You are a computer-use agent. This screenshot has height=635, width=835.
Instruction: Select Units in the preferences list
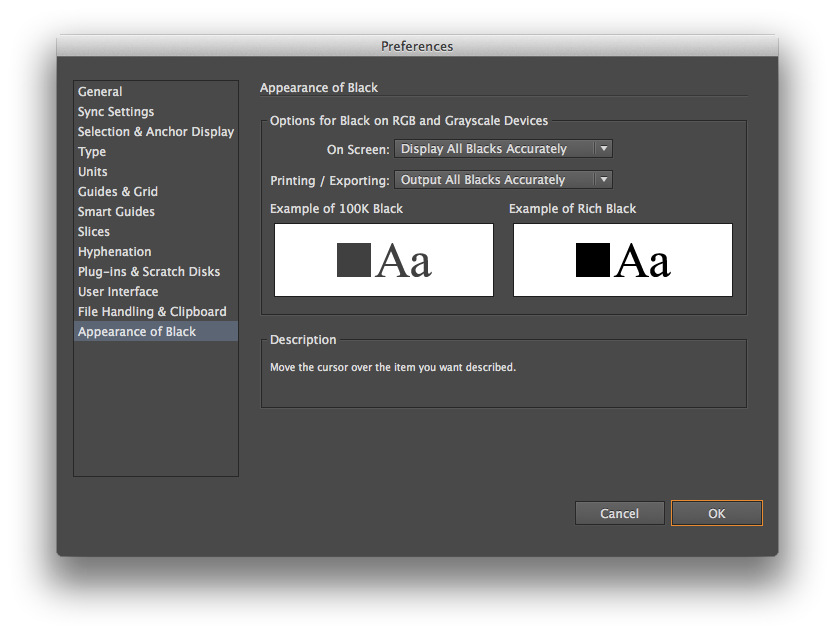(x=92, y=171)
